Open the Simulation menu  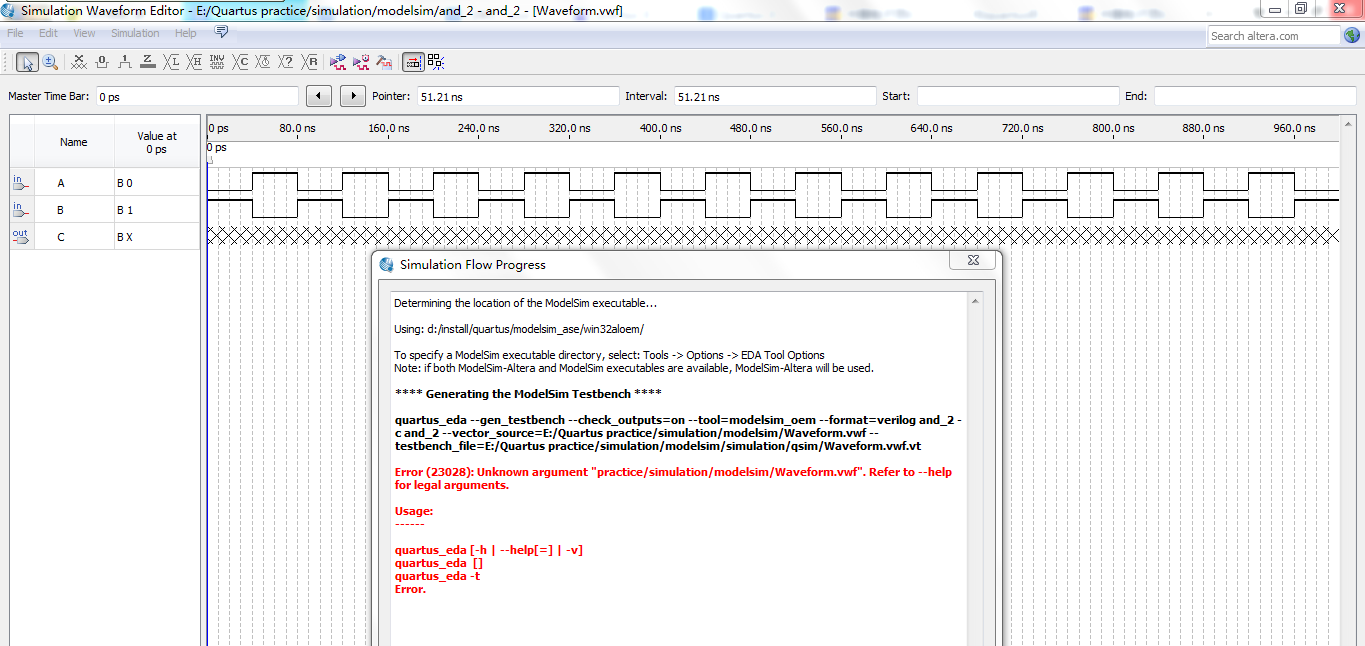135,33
